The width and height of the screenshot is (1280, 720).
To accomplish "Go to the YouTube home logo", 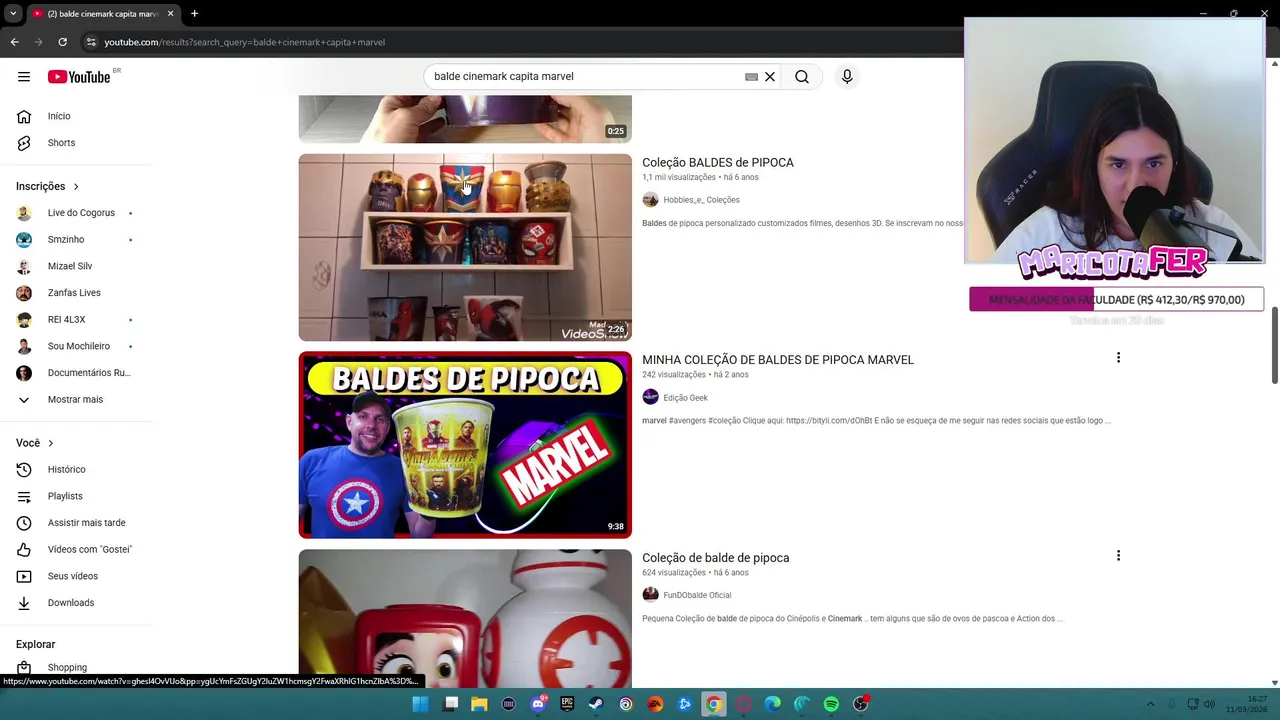I will click(79, 77).
